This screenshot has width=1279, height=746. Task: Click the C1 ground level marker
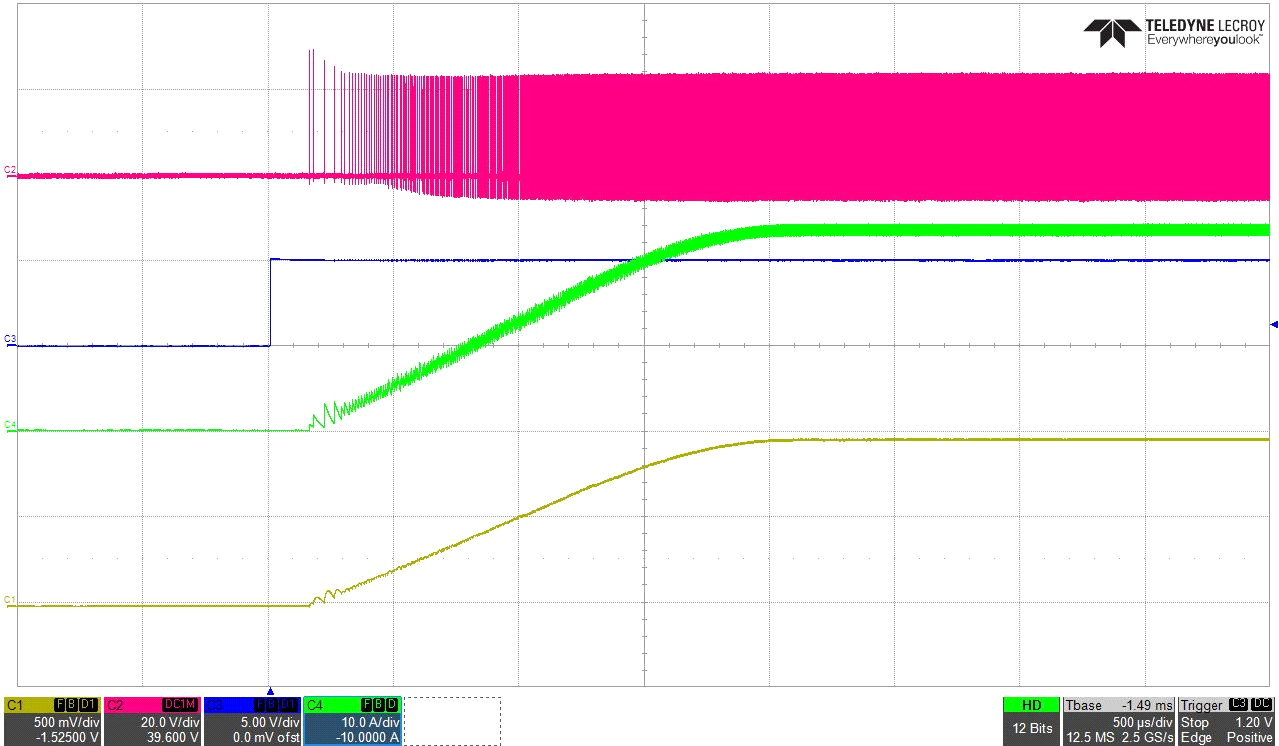(10, 600)
